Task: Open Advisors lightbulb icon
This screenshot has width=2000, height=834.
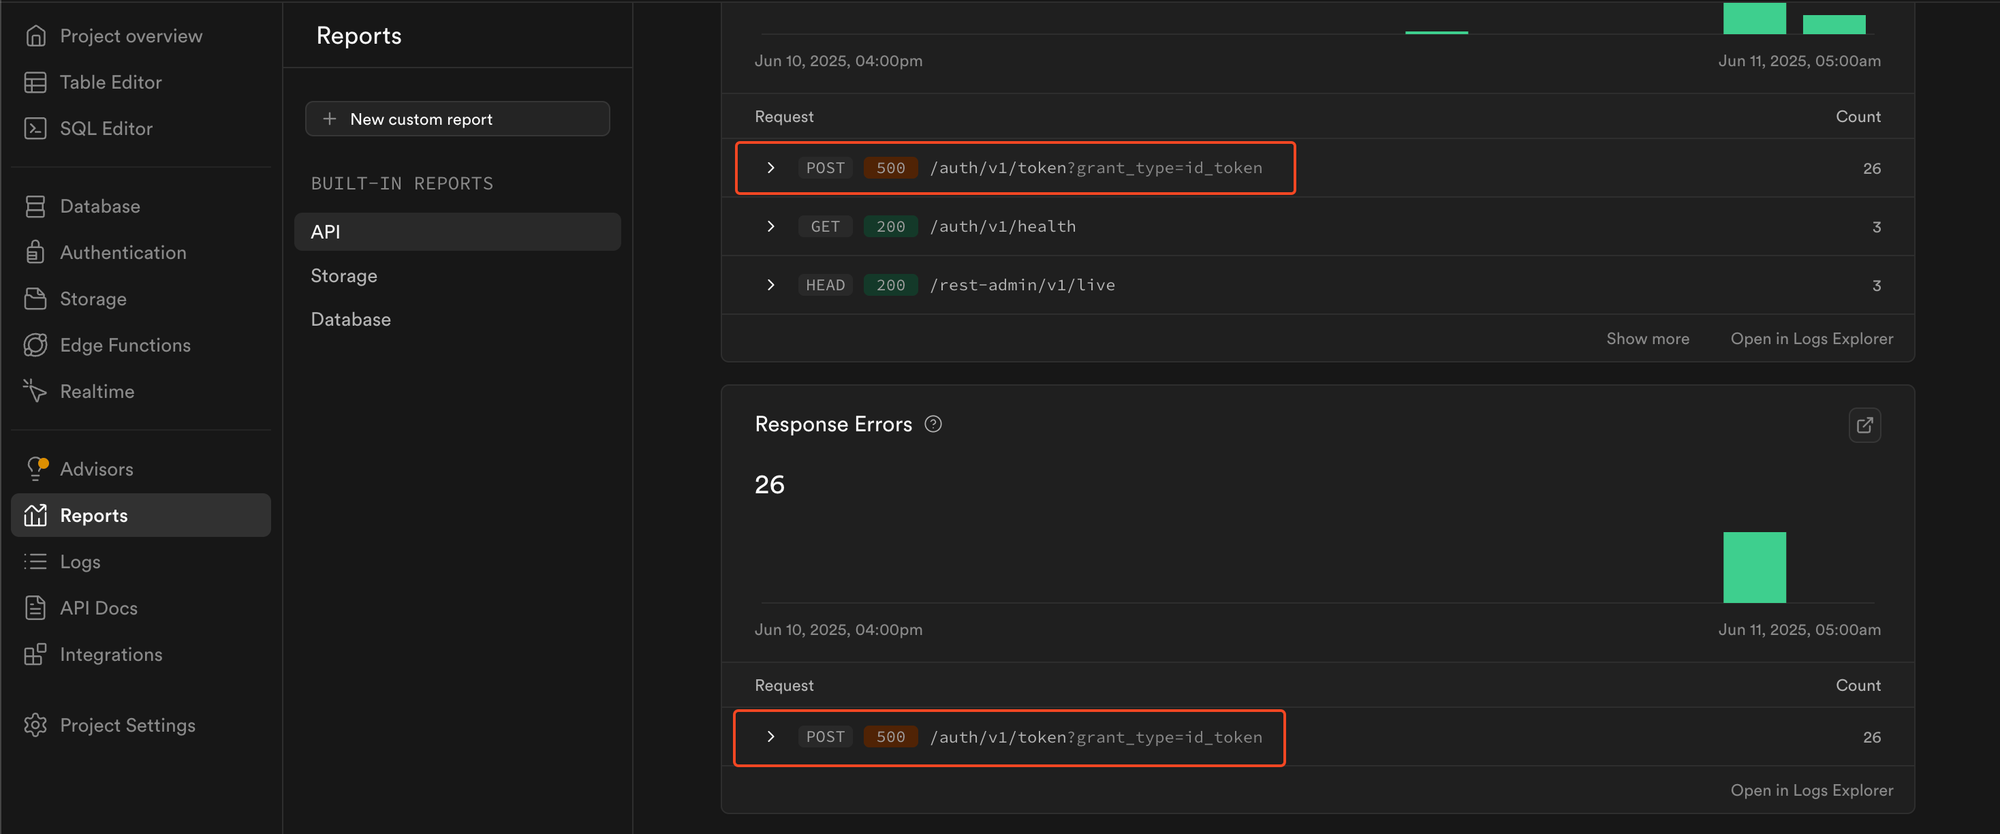Action: coord(37,469)
